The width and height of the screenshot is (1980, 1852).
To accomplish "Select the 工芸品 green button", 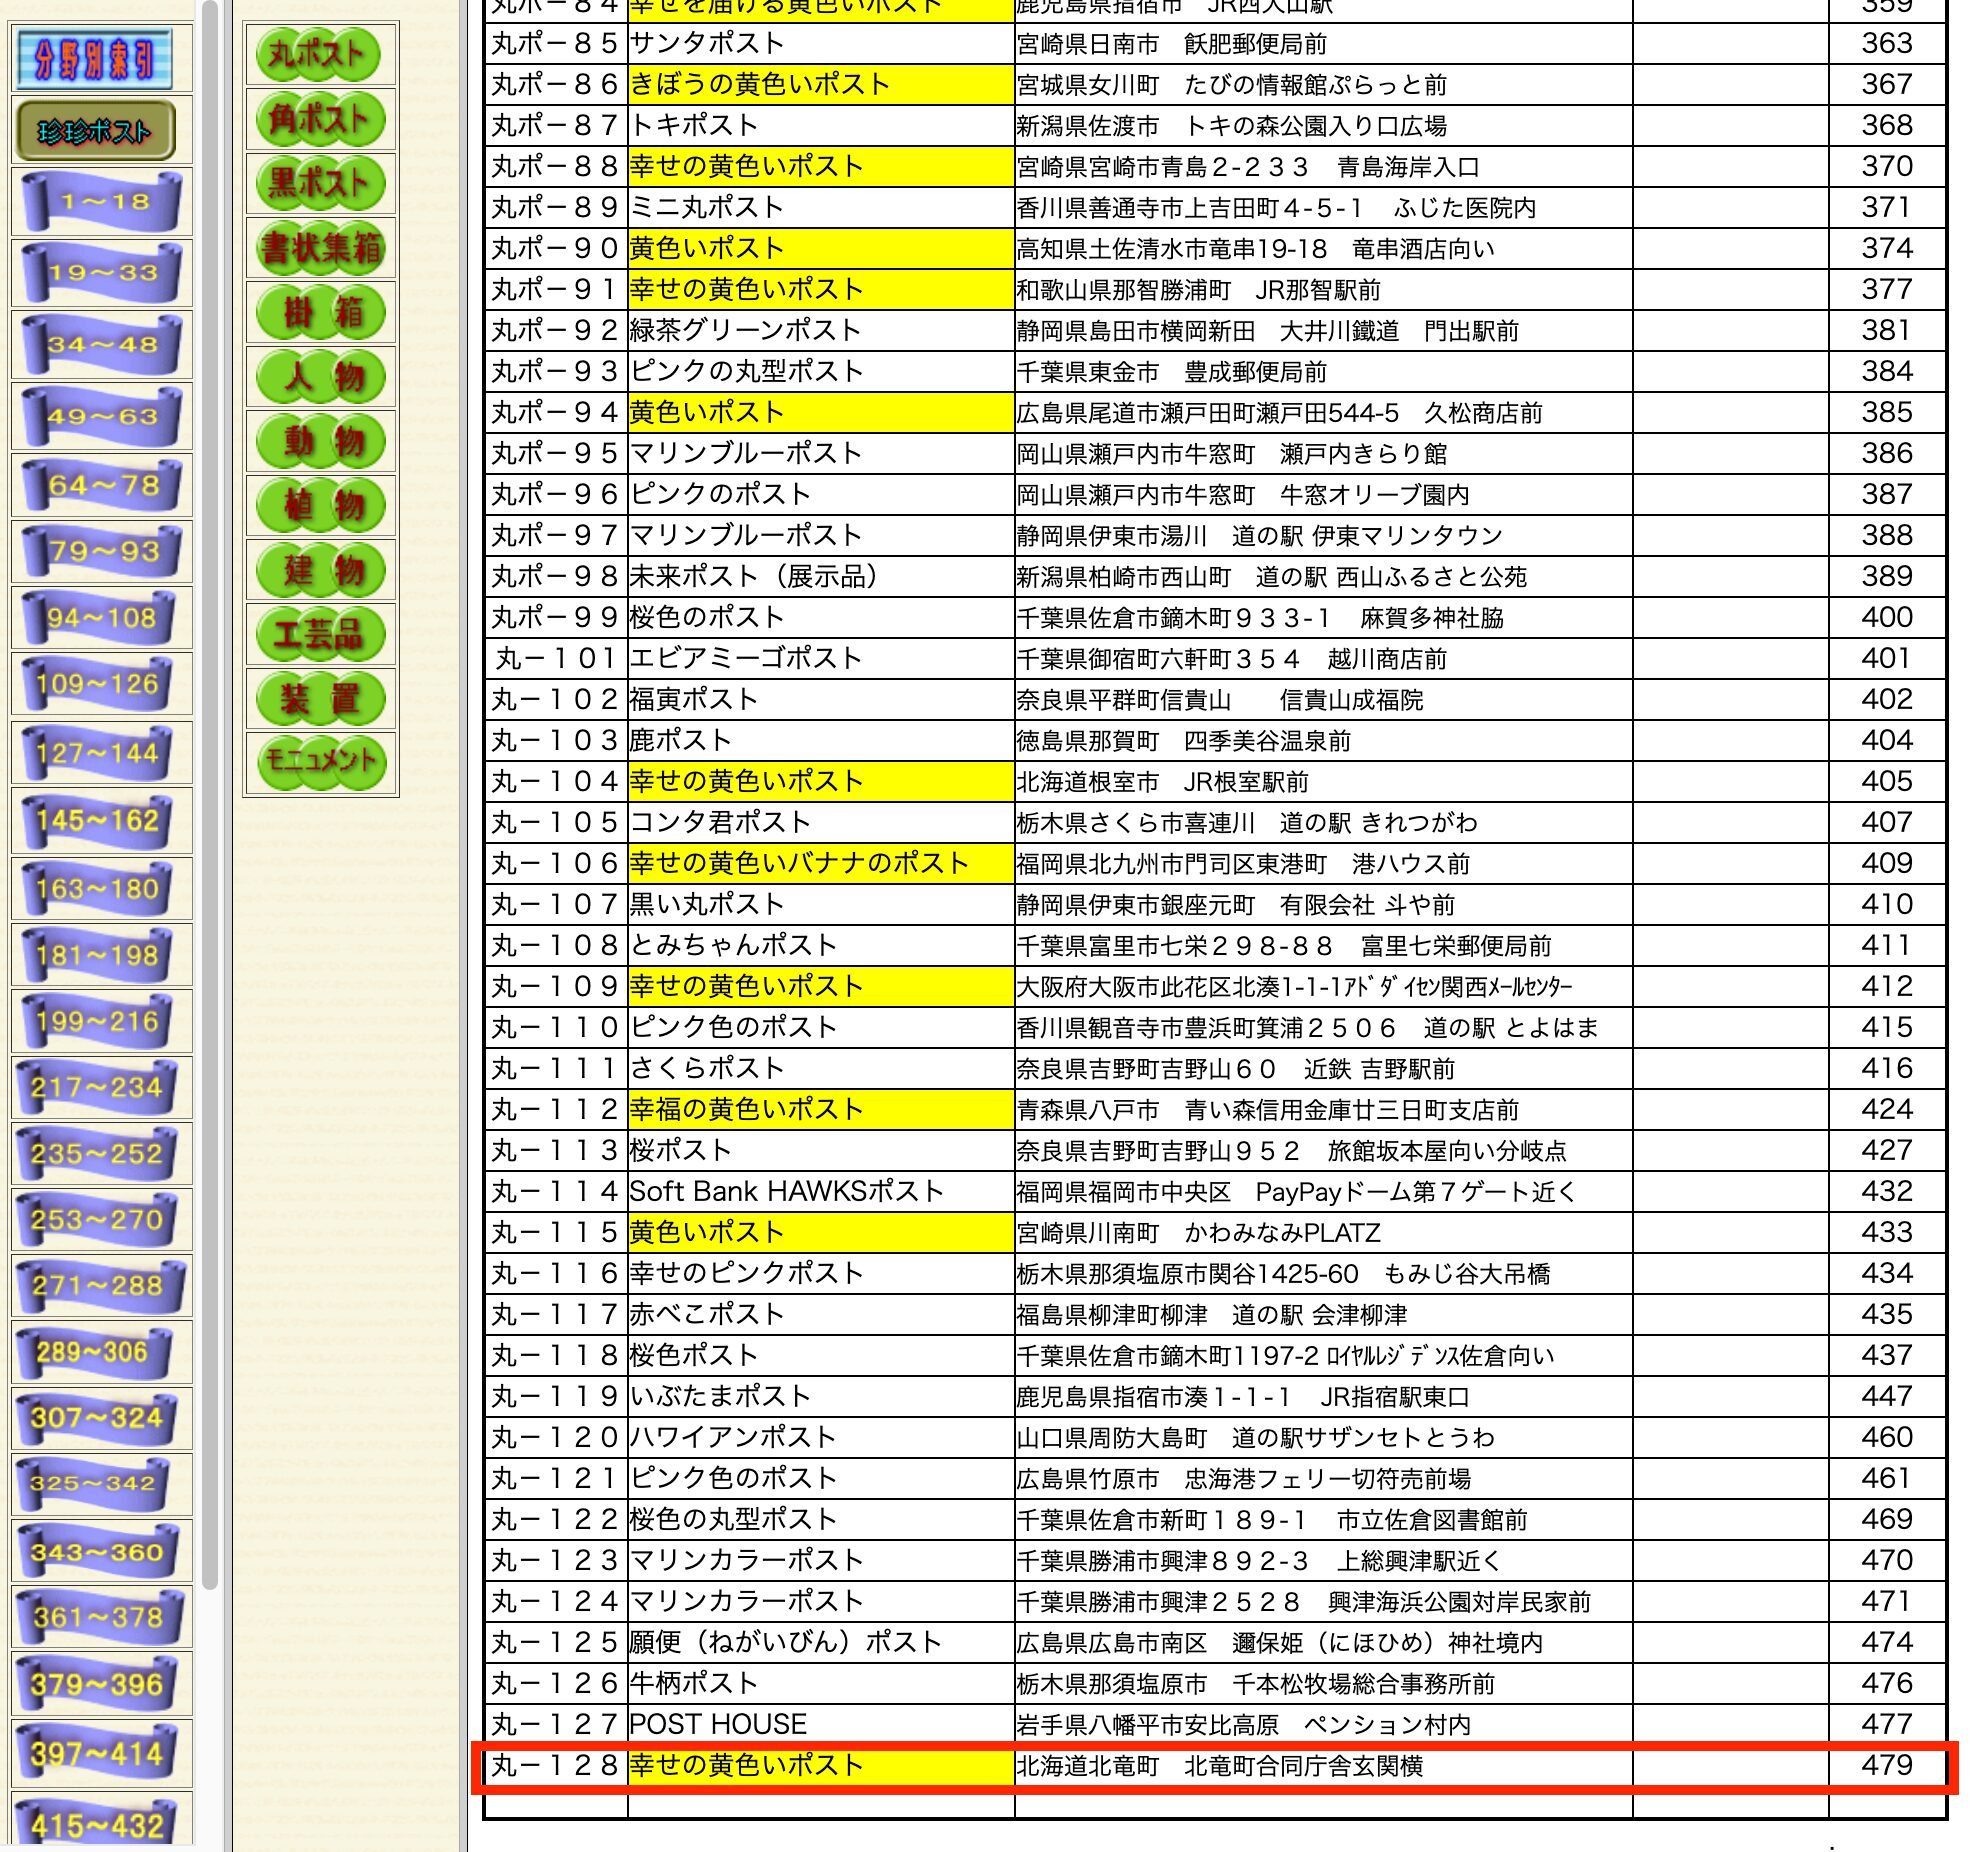I will (x=319, y=634).
